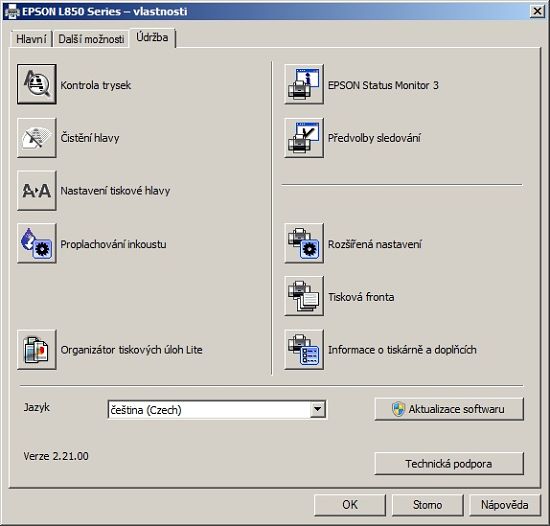Image resolution: width=550 pixels, height=526 pixels.
Task: Click the Tisková fronta label text
Action: point(361,297)
